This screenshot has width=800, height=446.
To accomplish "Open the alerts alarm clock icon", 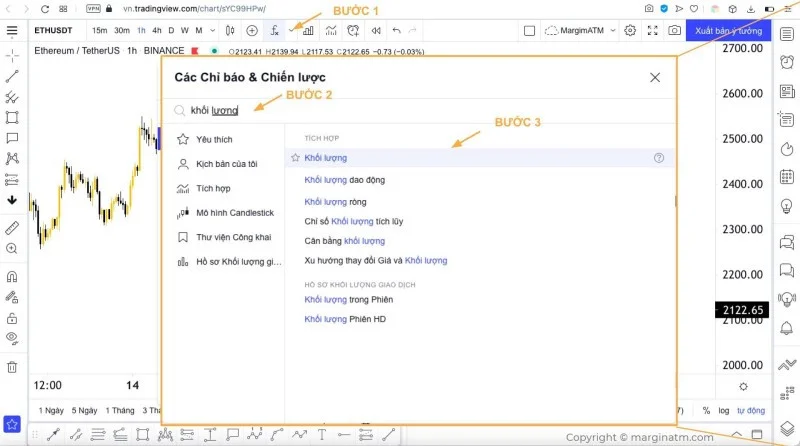I will [x=787, y=62].
